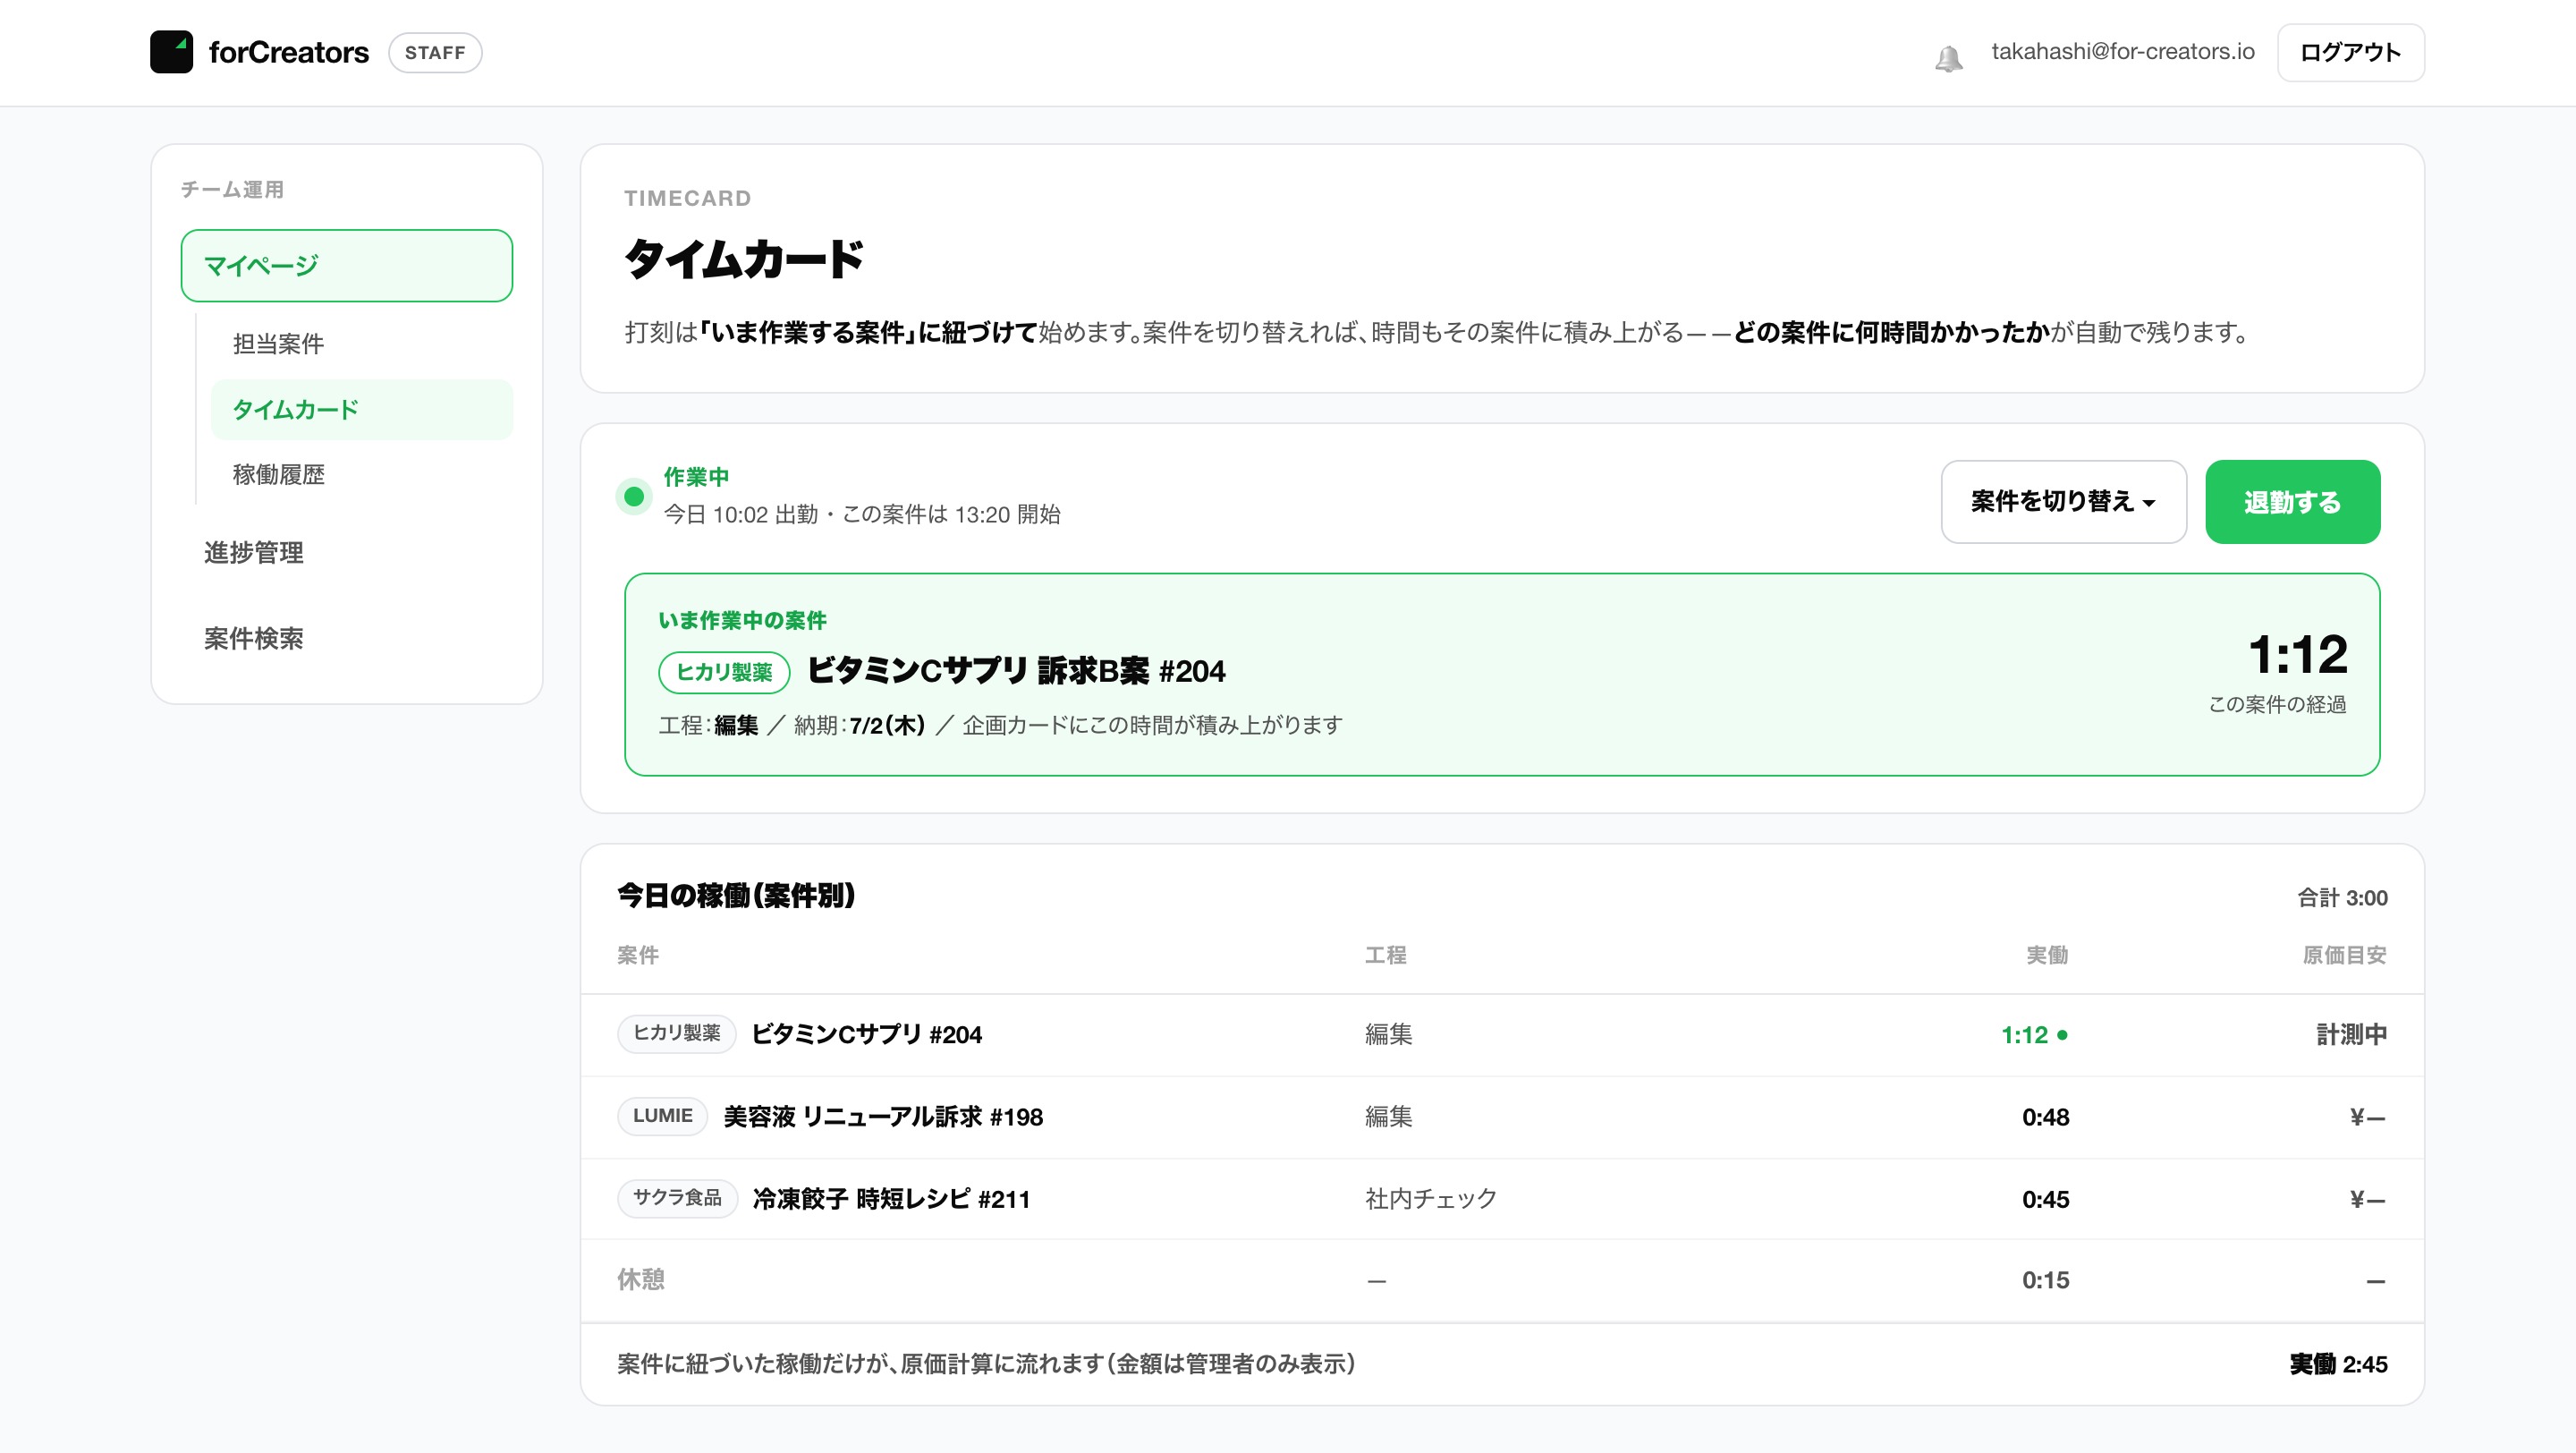Click the ビタミンCサプリ 訴求B案 #204 title

click(1016, 670)
